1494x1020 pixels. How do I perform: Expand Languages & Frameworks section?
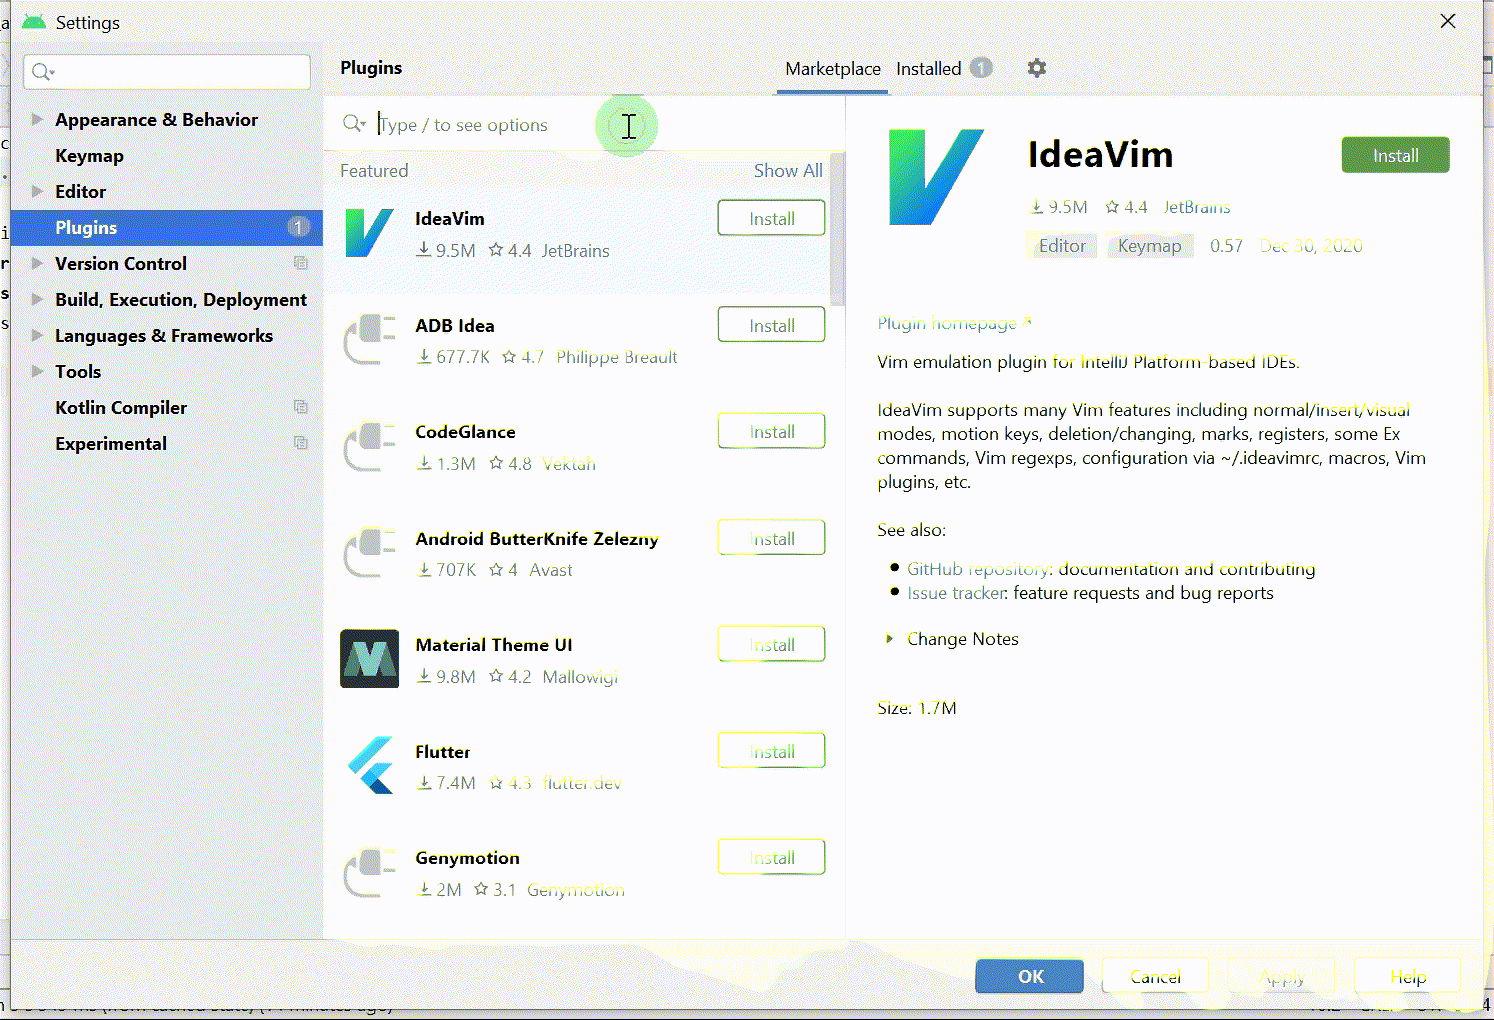[x=37, y=335]
